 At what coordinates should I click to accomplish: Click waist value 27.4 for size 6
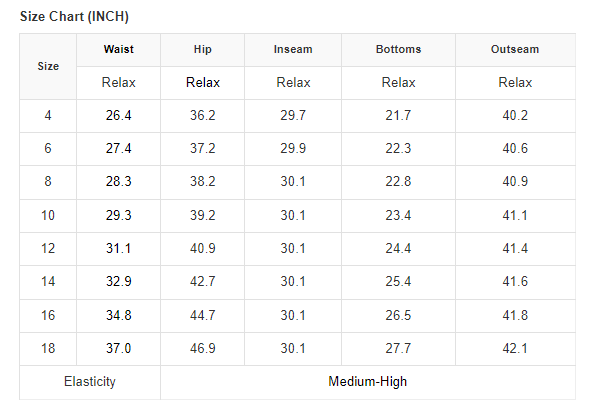click(x=119, y=148)
